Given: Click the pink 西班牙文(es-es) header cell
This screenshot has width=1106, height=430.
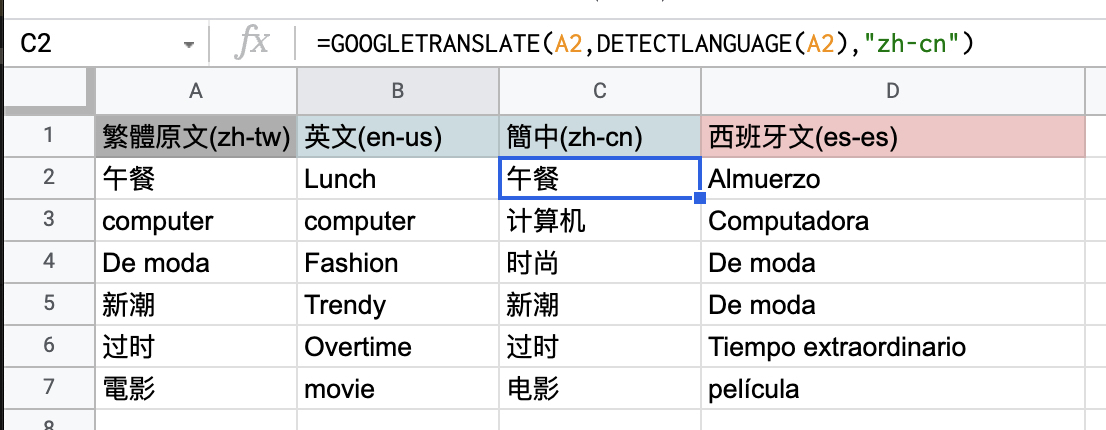Looking at the screenshot, I should pyautogui.click(x=893, y=137).
